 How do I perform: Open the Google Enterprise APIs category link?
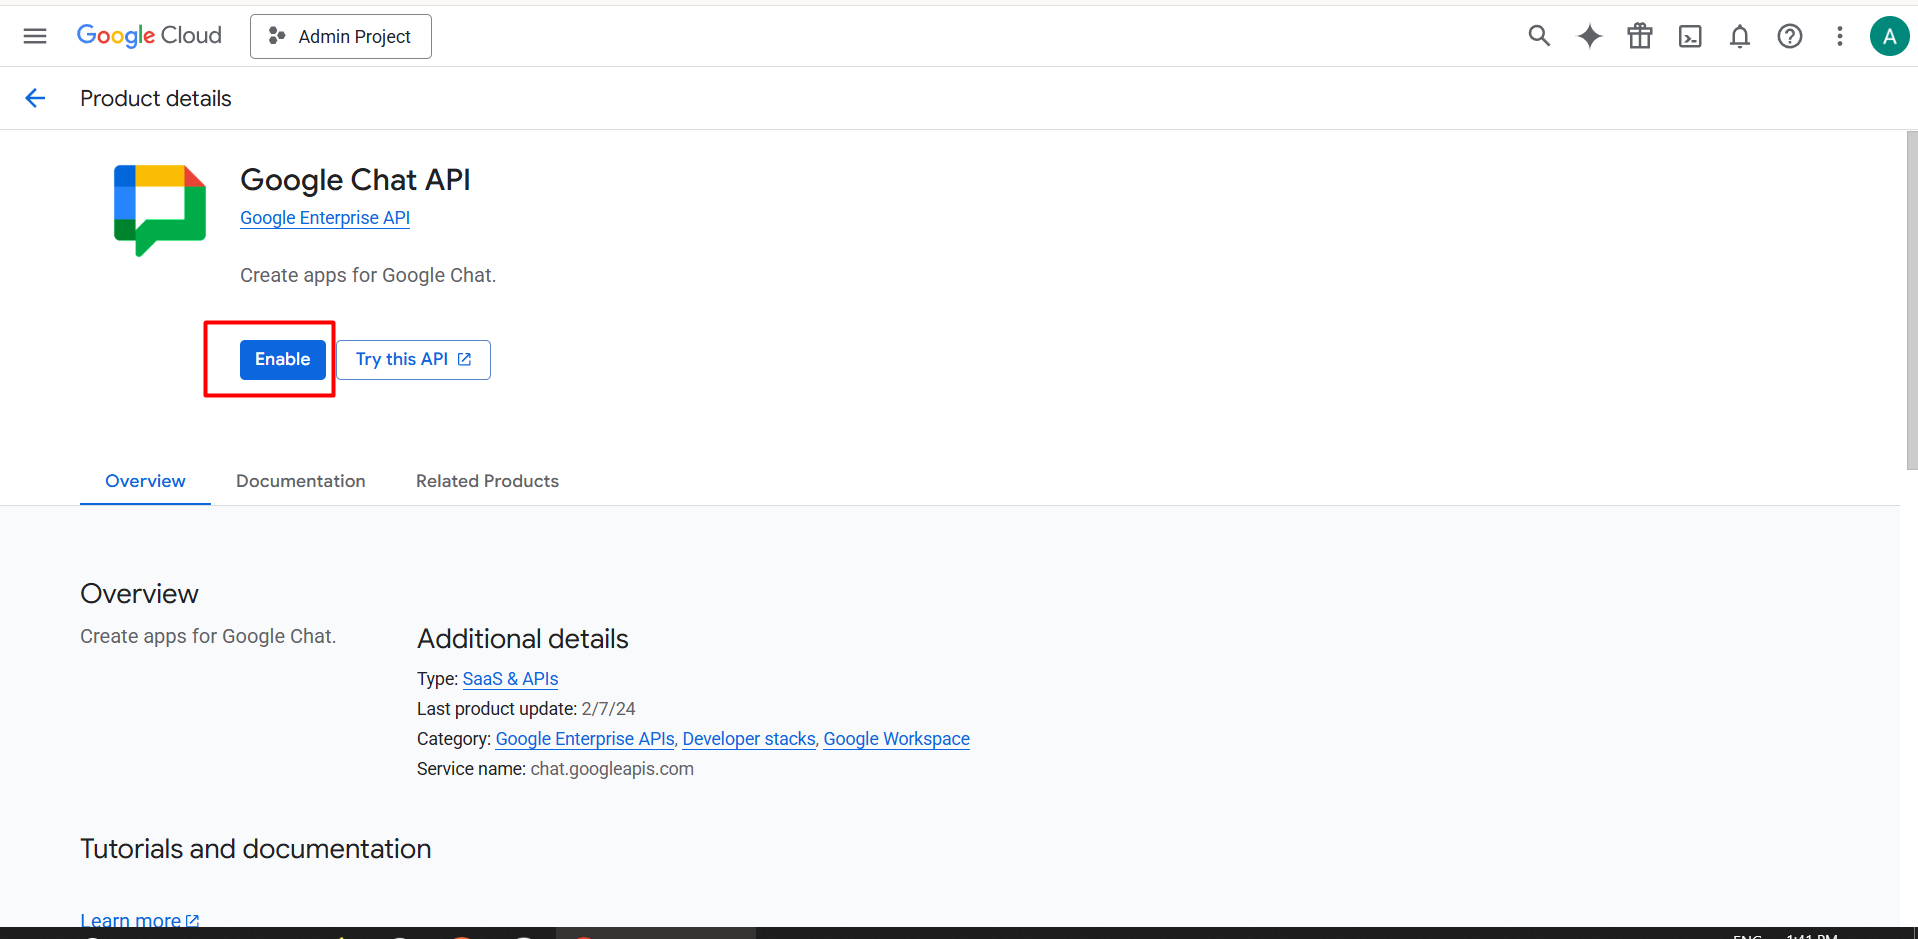[x=585, y=739]
